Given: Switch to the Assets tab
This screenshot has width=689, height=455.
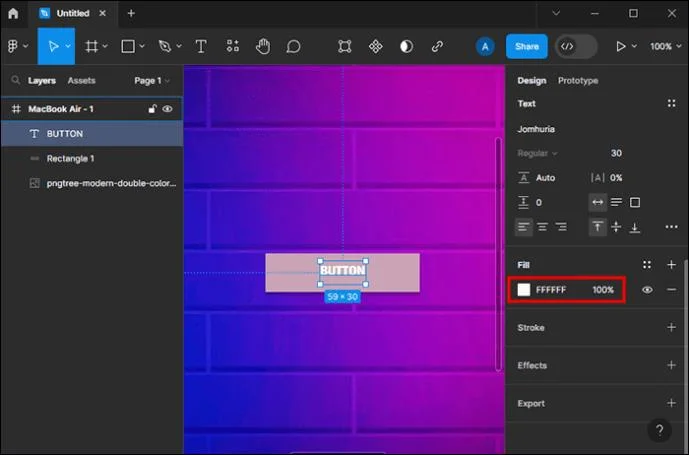Looking at the screenshot, I should (81, 80).
